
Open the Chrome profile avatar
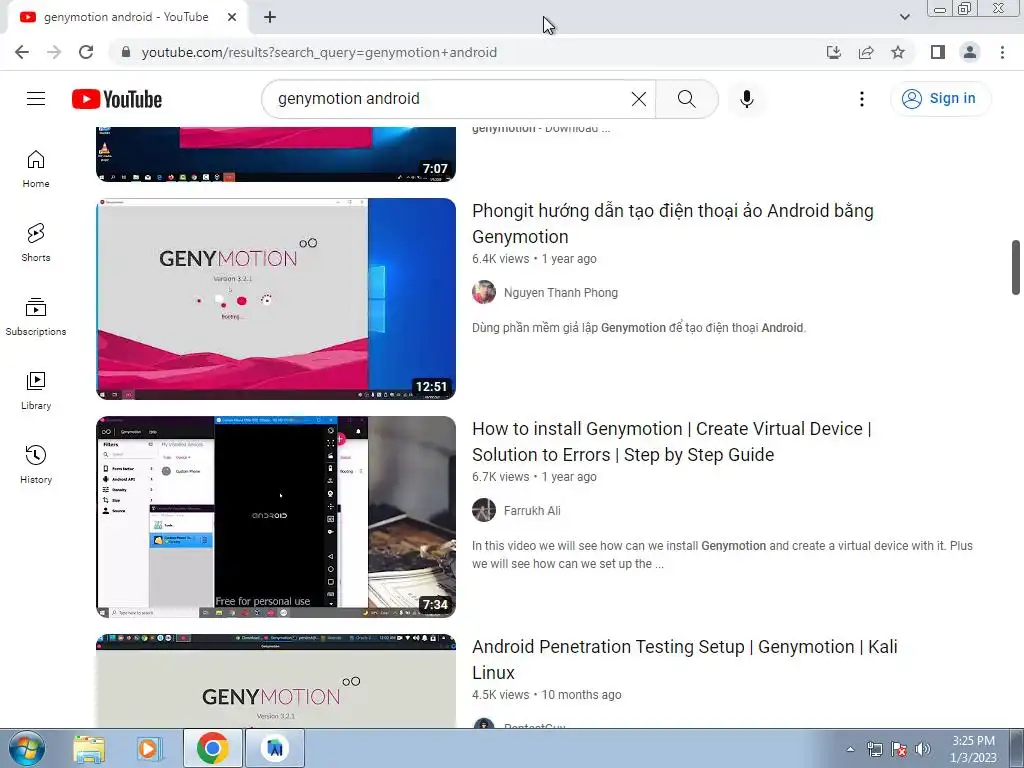pos(970,52)
